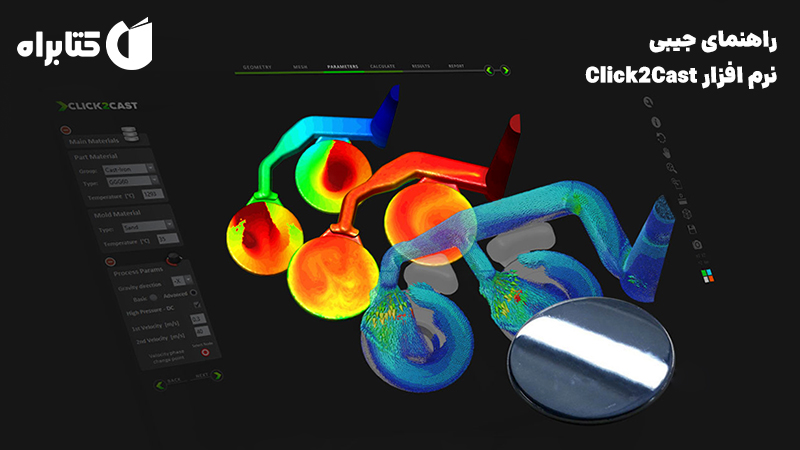The image size is (800, 450).
Task: Click the Part Material temperature field
Action: click(x=153, y=194)
